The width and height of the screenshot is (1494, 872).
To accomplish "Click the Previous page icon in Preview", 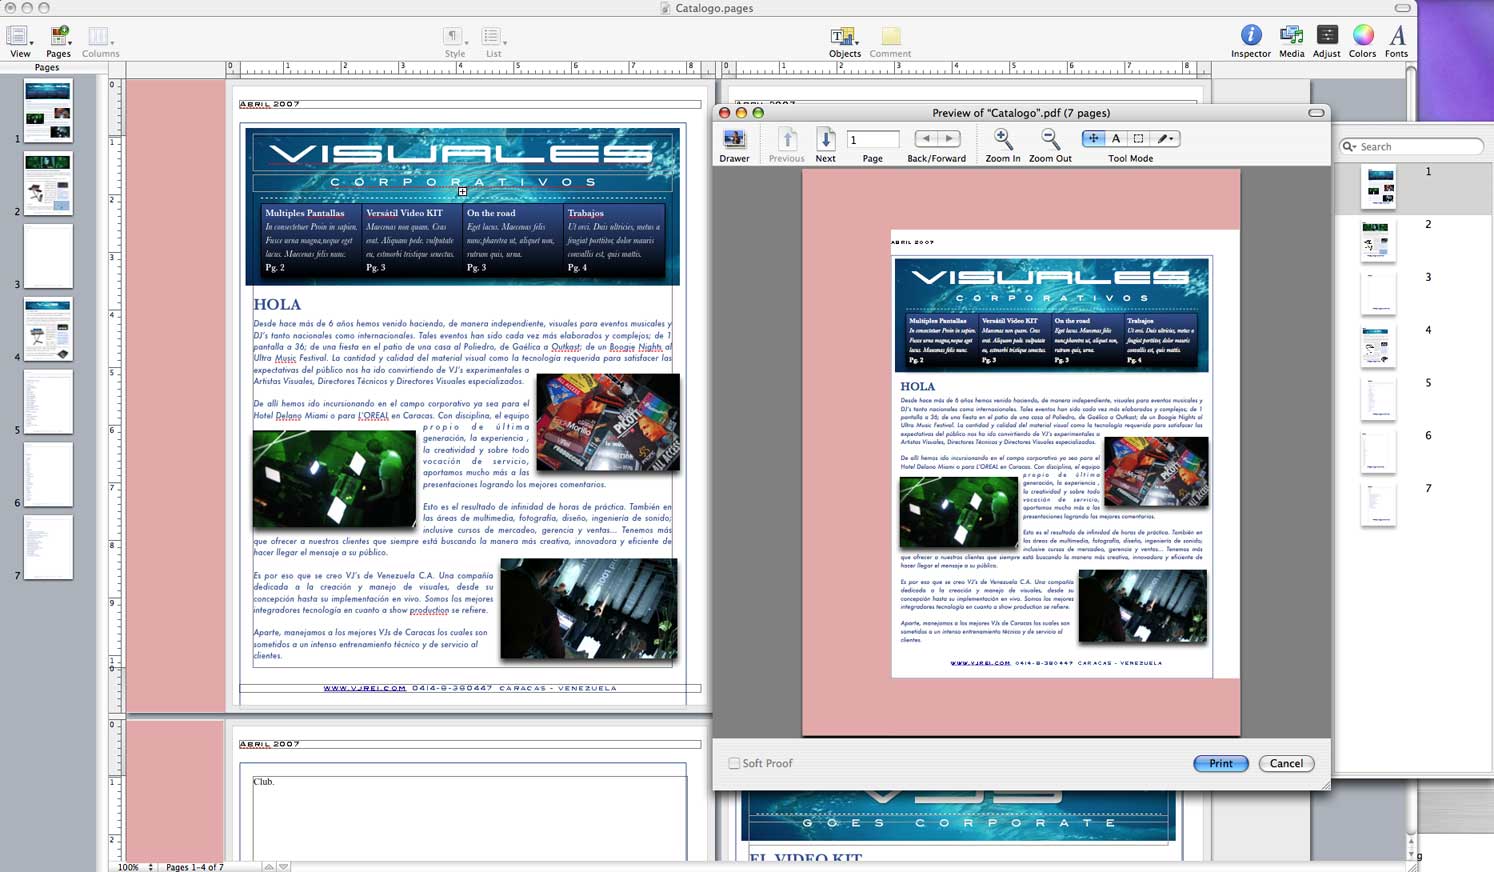I will pyautogui.click(x=787, y=139).
